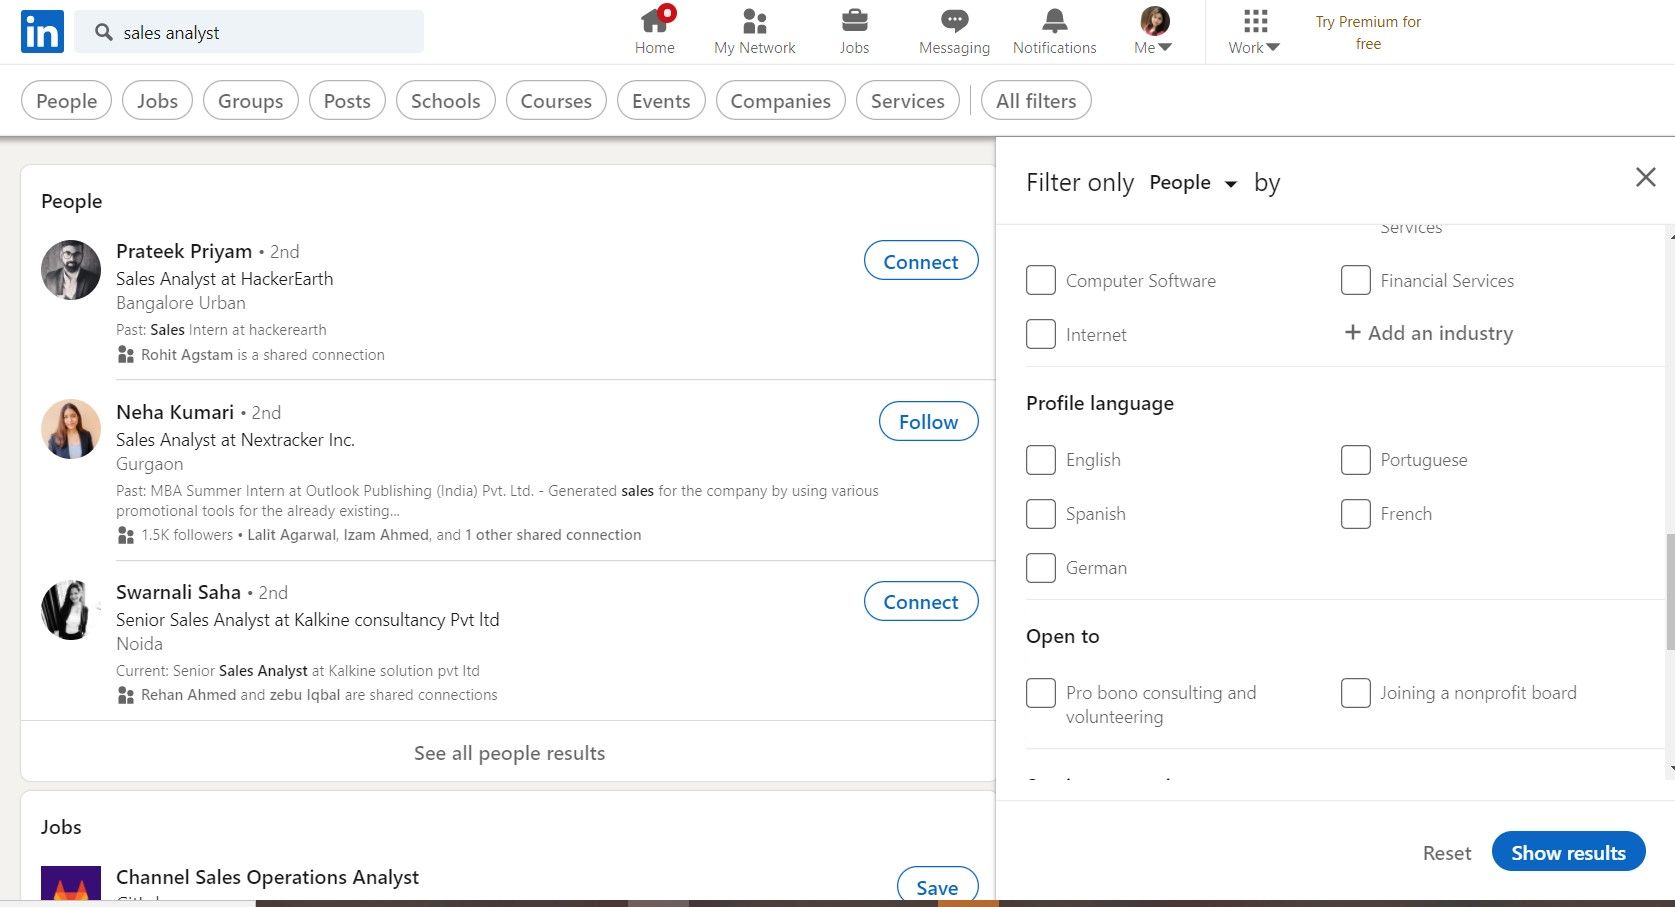Enable Pro bono consulting and volunteering
Image resolution: width=1675 pixels, height=907 pixels.
[1040, 692]
